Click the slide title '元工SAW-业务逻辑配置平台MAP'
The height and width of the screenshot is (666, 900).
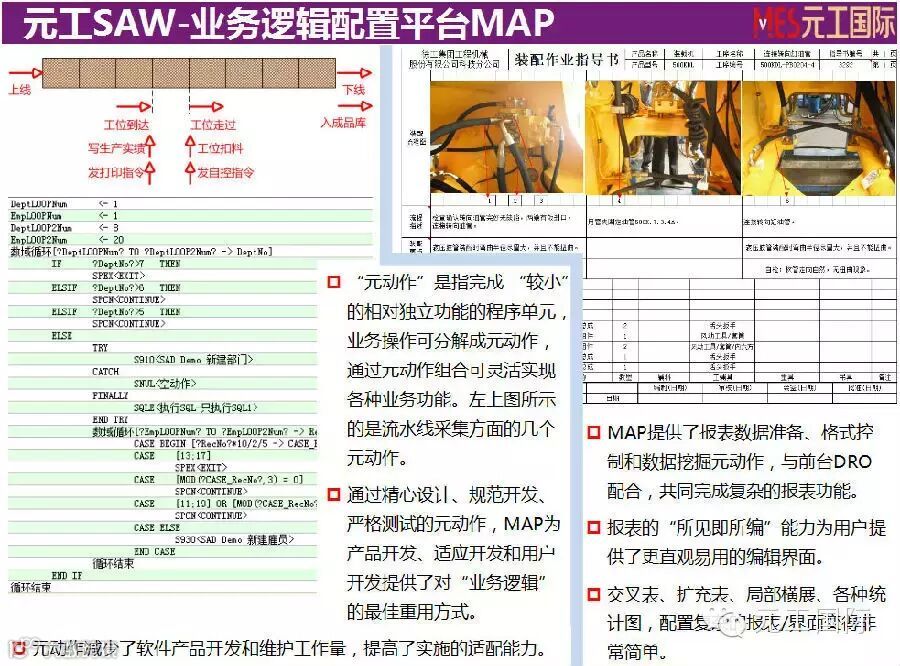click(x=288, y=23)
